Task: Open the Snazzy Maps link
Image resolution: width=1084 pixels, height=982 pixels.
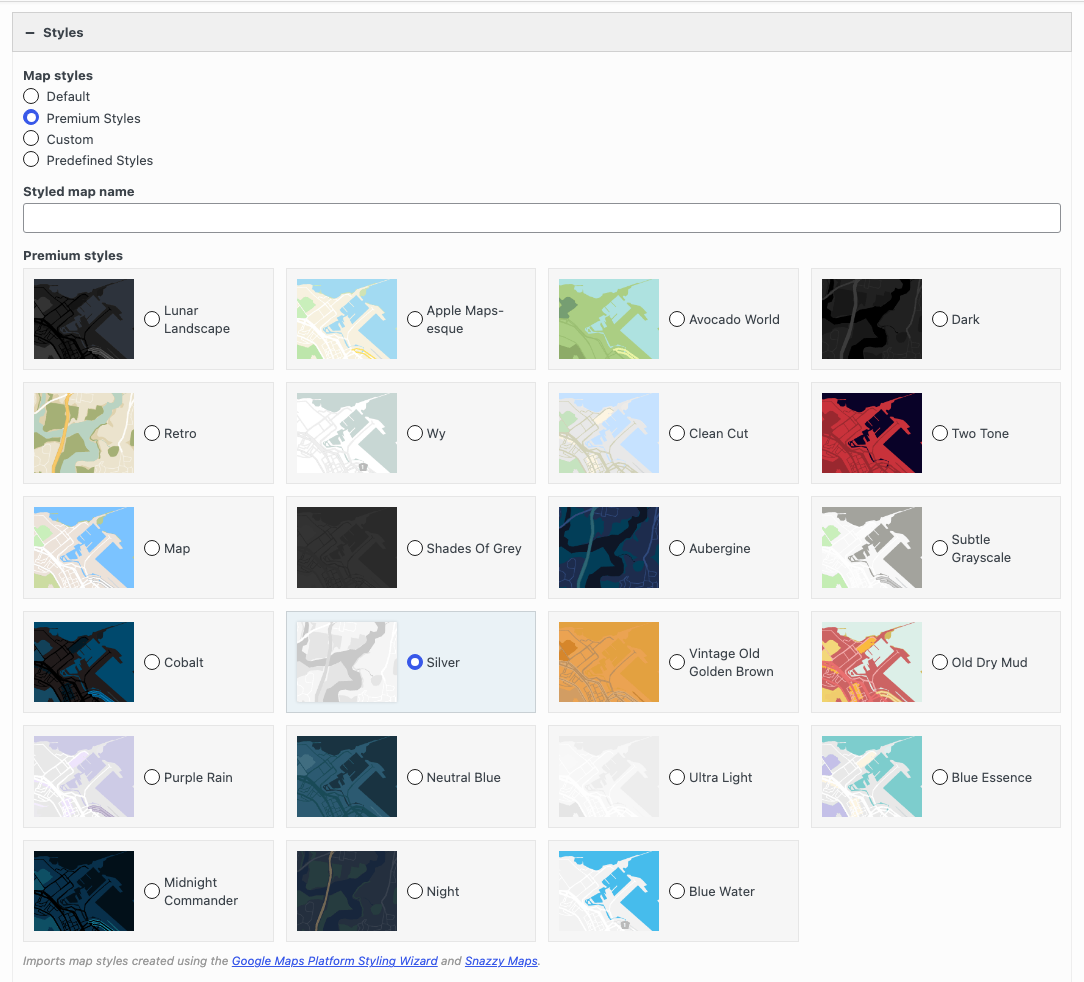Action: [501, 961]
